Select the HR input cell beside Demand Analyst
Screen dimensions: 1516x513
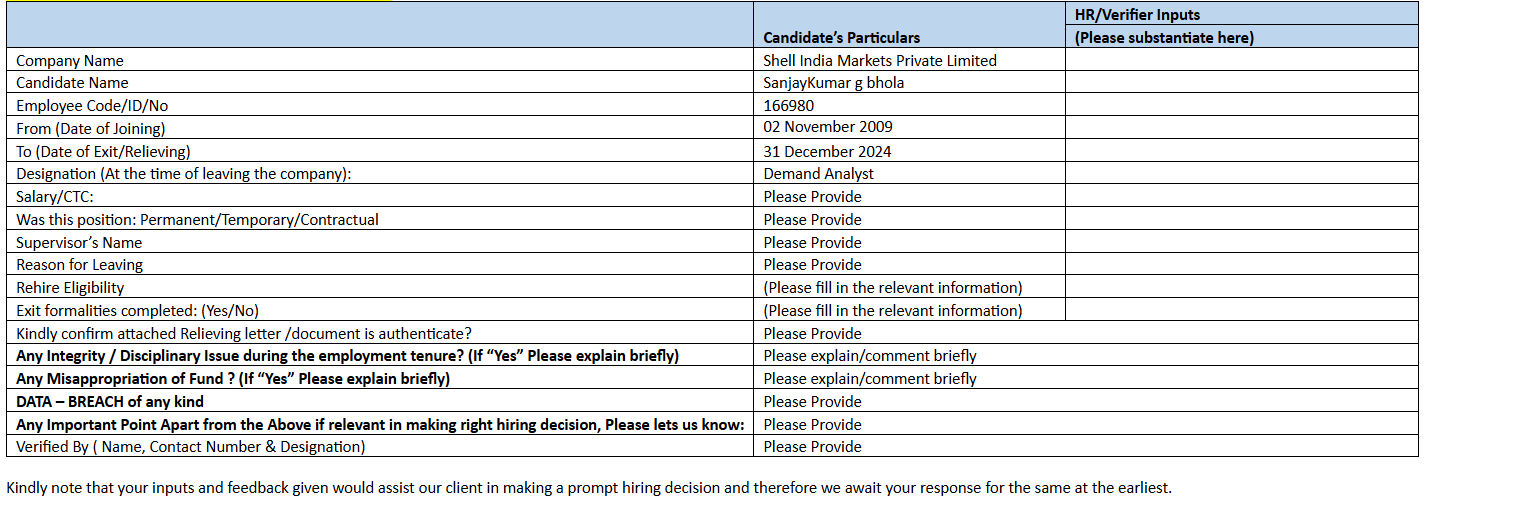1241,174
